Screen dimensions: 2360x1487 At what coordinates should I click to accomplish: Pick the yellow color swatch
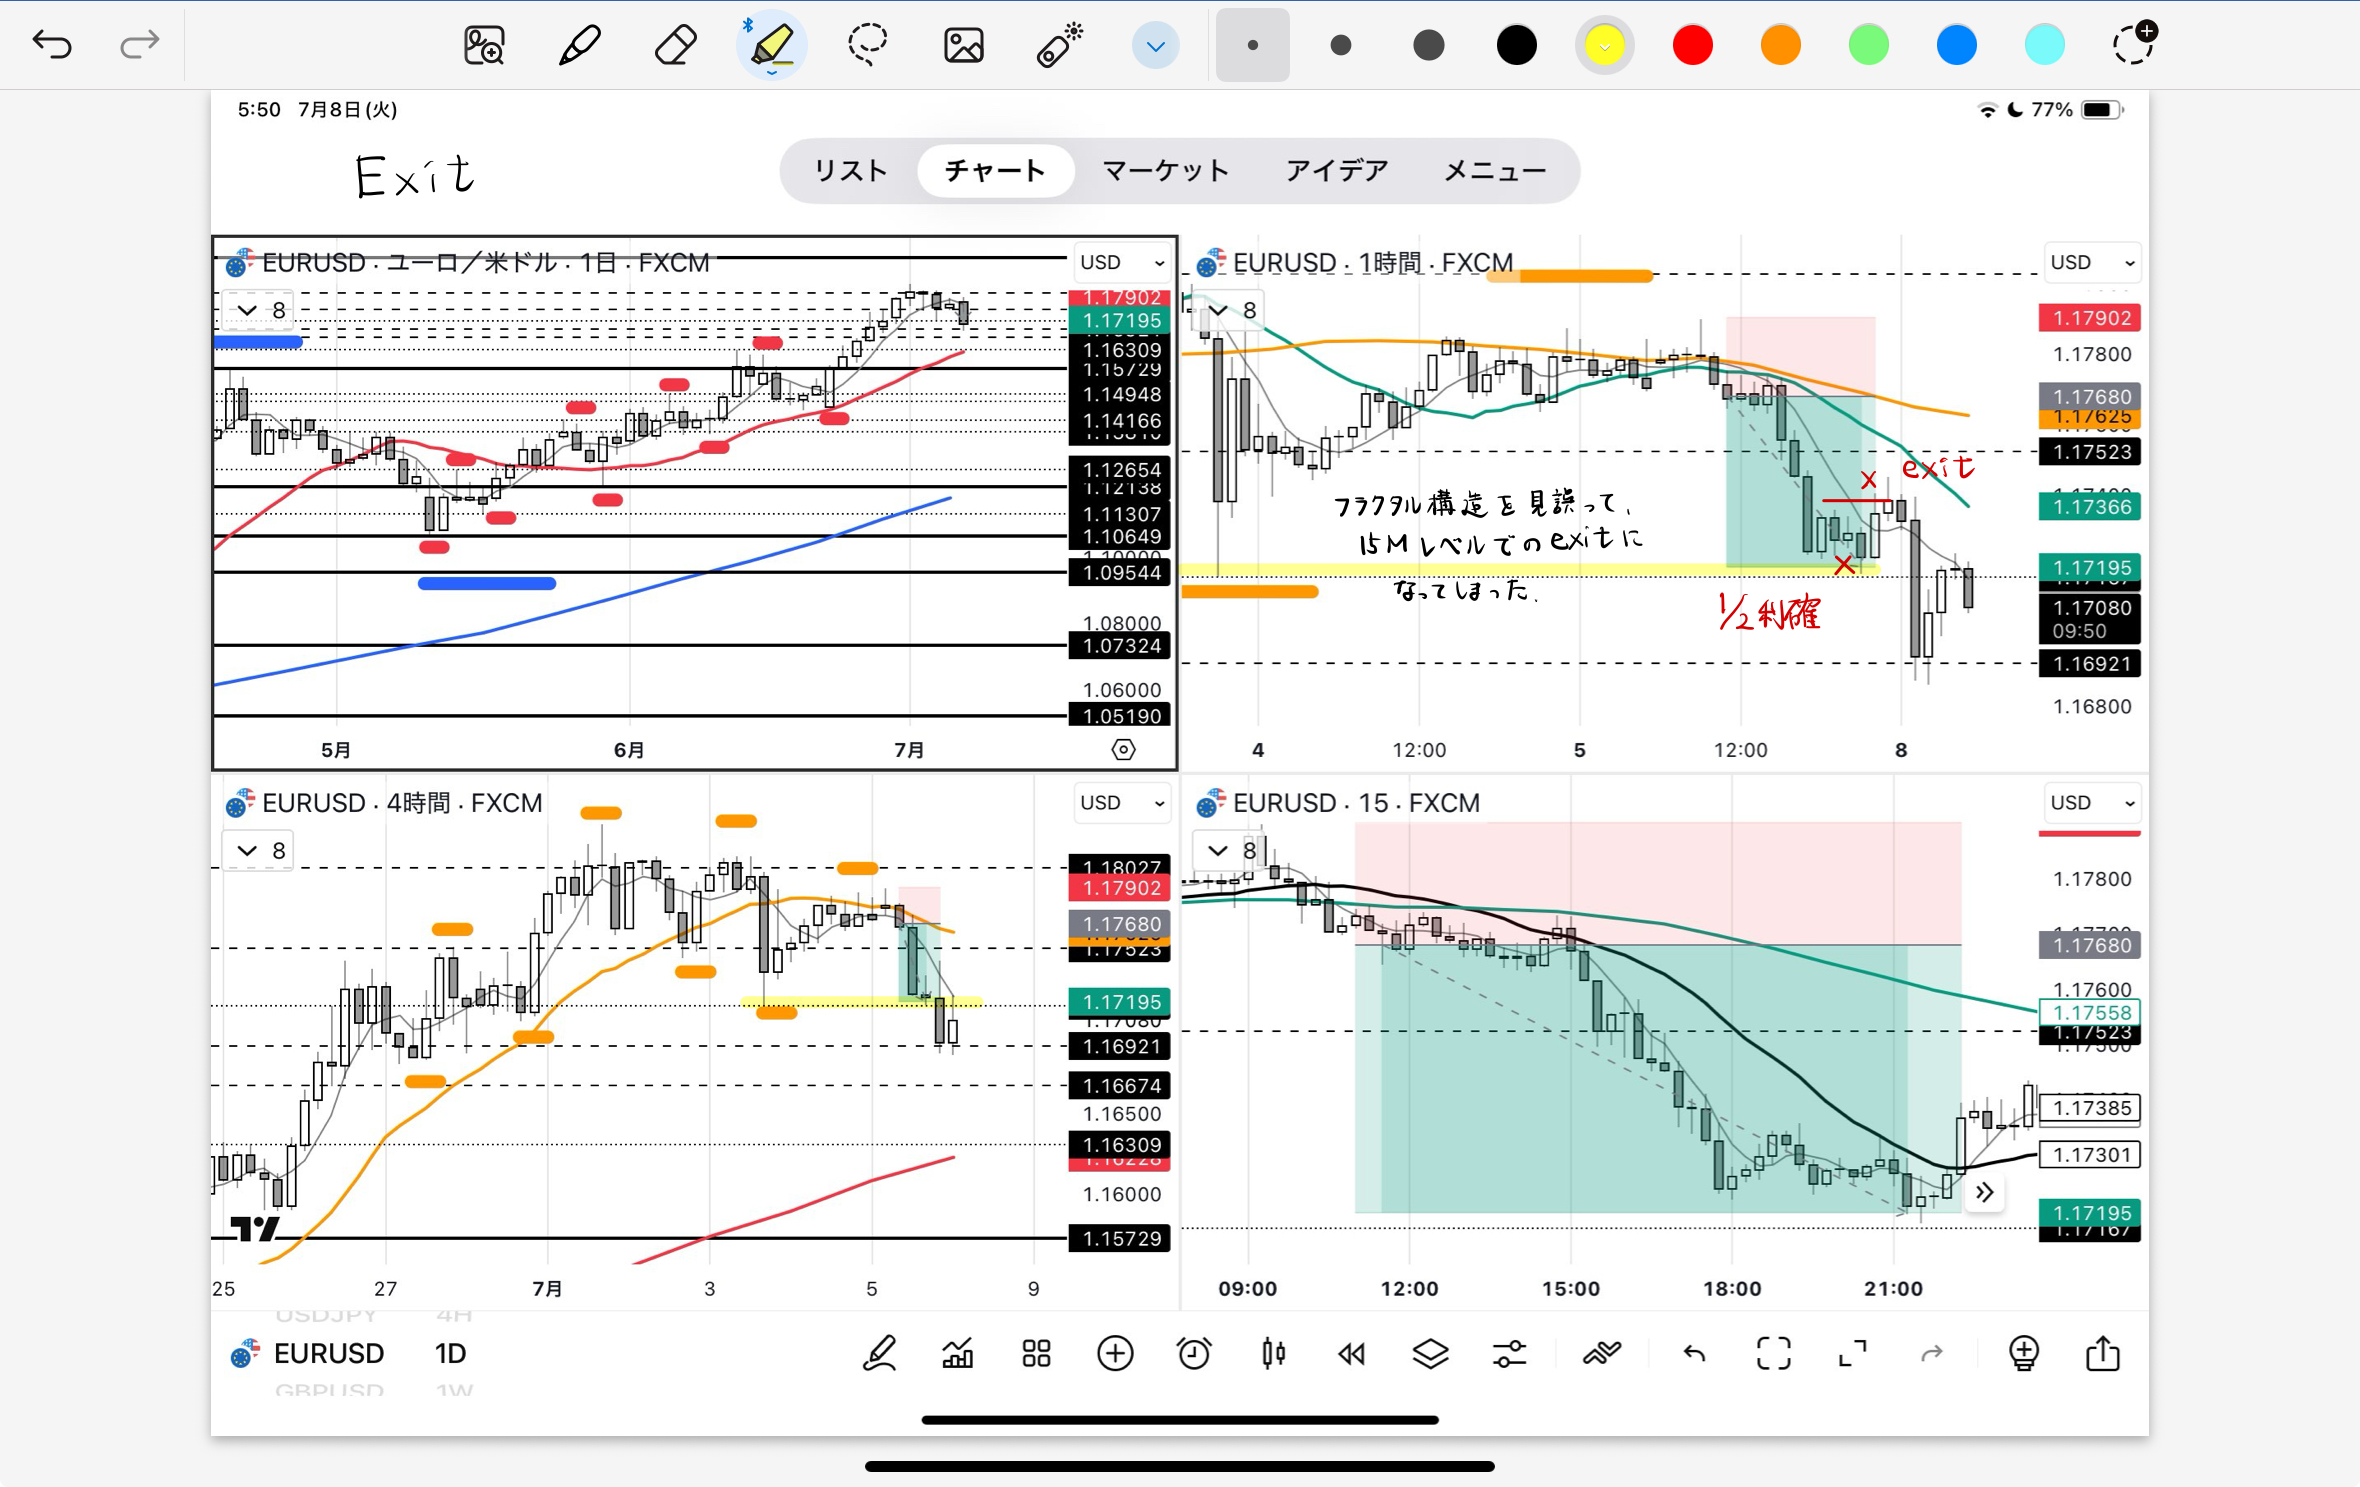[1604, 45]
